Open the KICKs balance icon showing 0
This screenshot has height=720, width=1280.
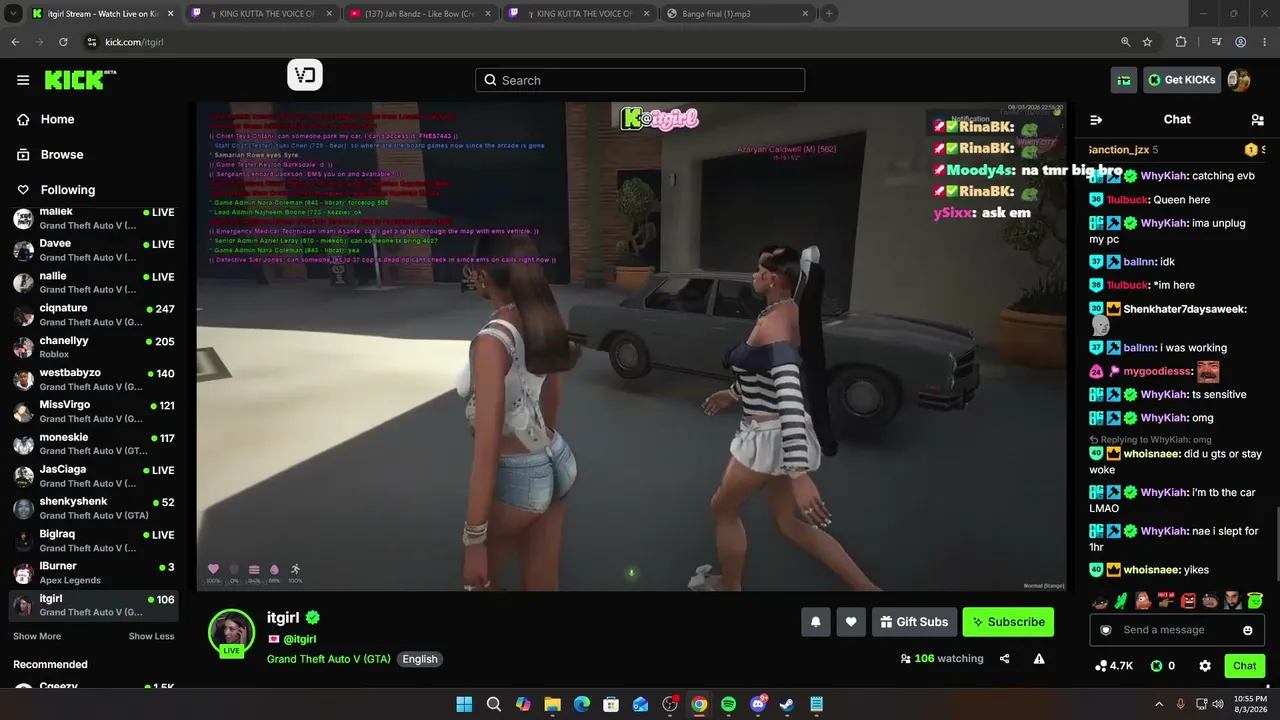(1162, 665)
